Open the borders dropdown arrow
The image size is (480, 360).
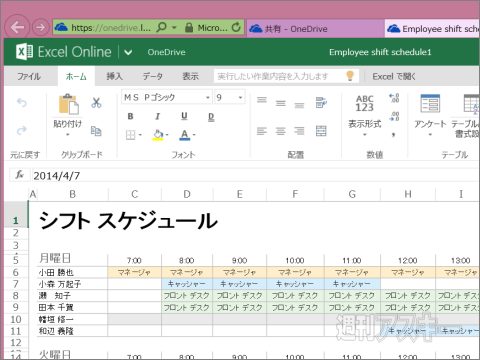[140, 135]
